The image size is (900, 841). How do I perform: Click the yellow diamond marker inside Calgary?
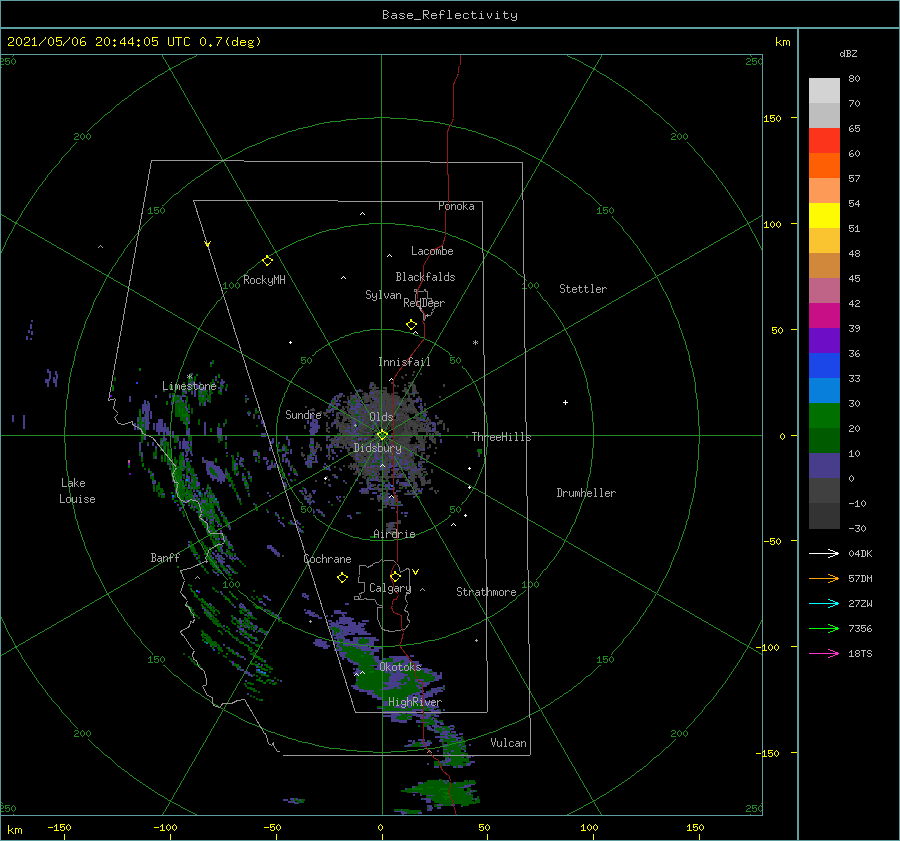tap(395, 576)
